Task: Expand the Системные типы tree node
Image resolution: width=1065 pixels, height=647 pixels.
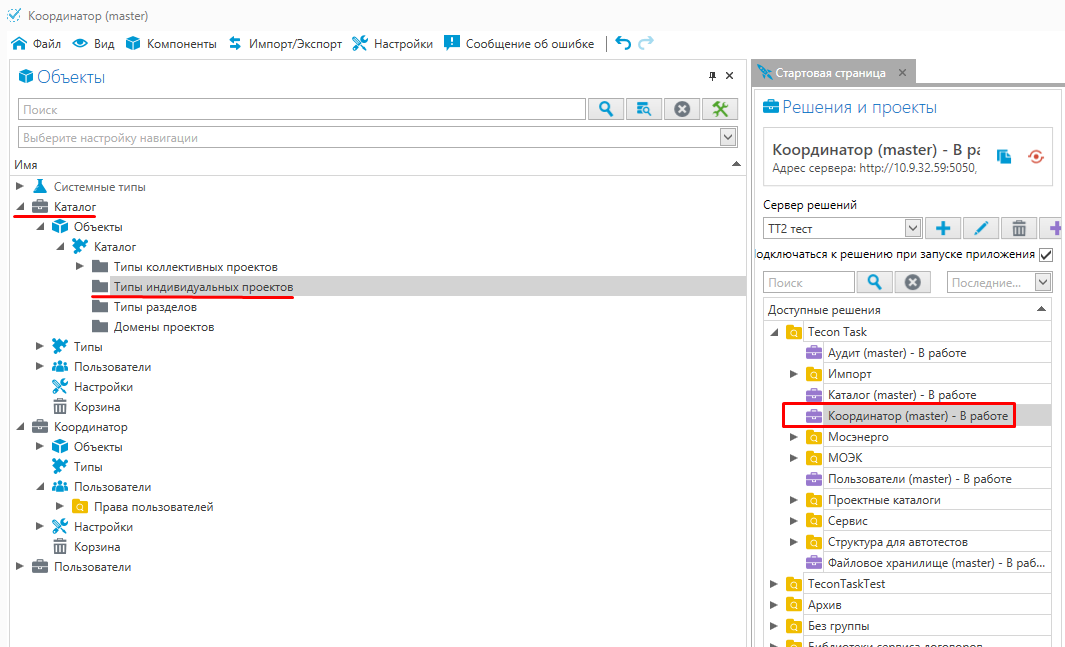Action: click(20, 187)
